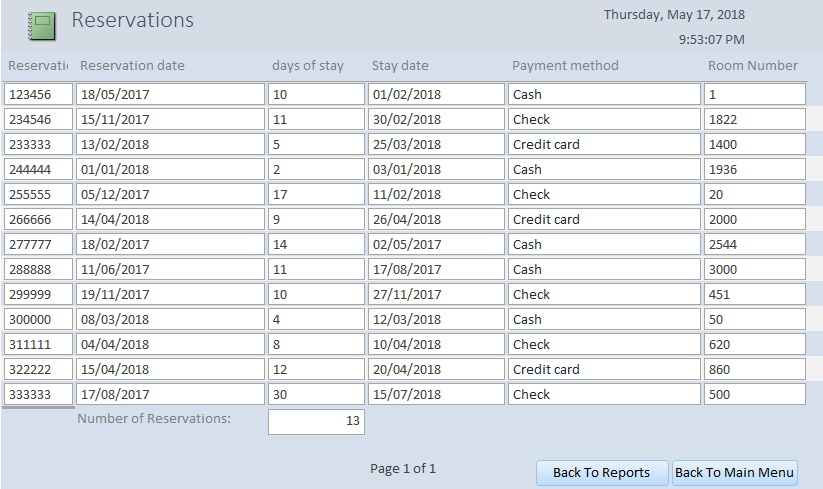Click room number field 1936
Image resolution: width=823 pixels, height=489 pixels.
753,169
